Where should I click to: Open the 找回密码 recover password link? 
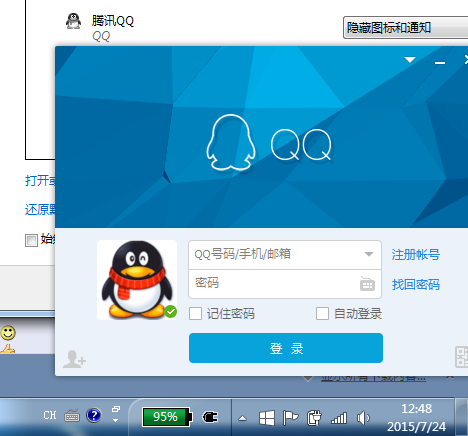coord(415,285)
